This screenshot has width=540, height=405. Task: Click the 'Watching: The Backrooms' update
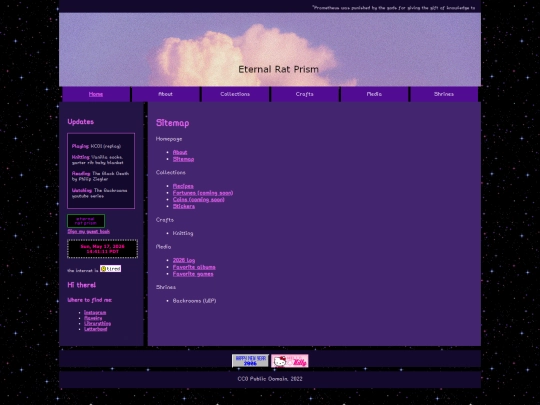pyautogui.click(x=100, y=193)
